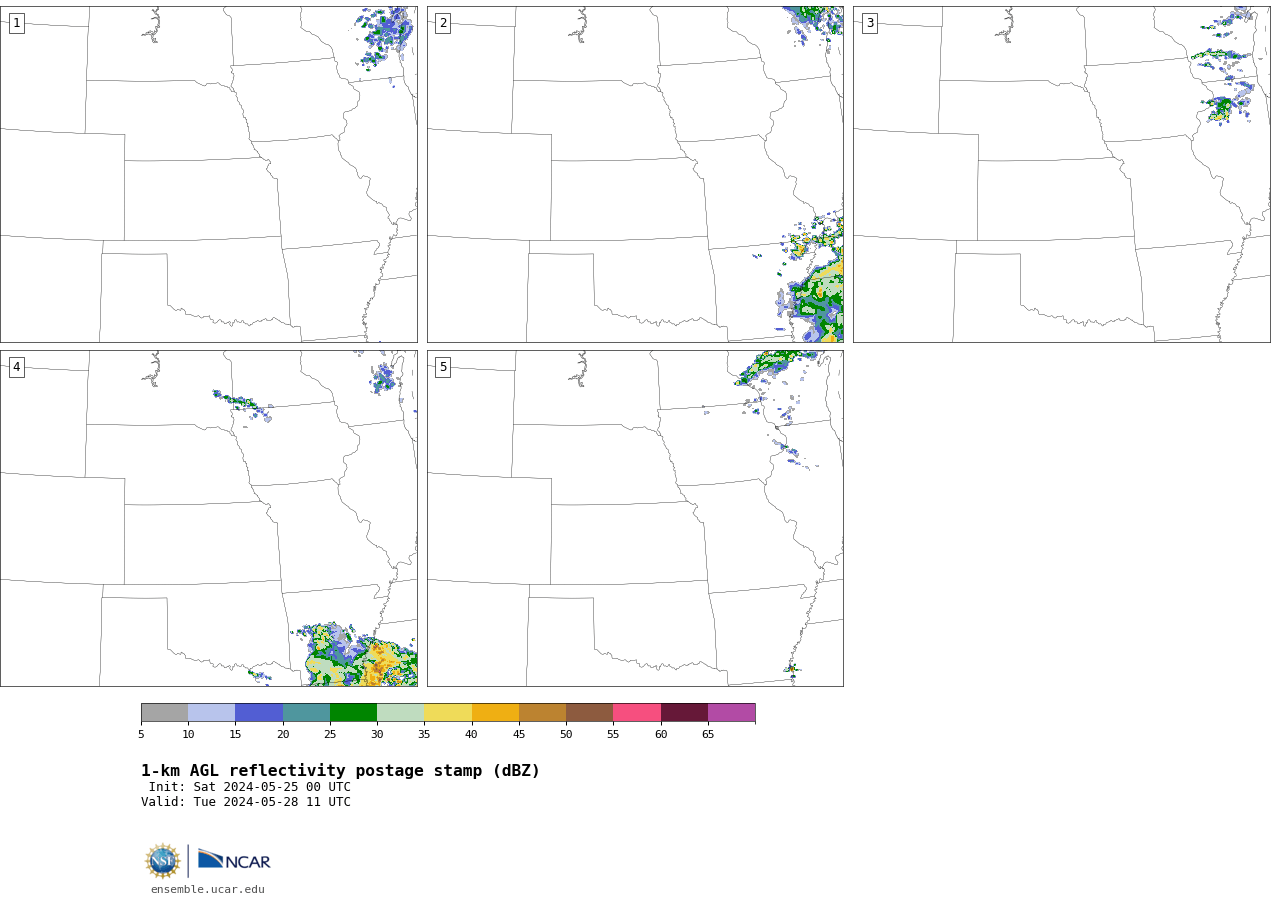Viewport: 1280px width, 901px height.
Task: Click the pink 55-60 dBZ swatch
Action: 637,712
